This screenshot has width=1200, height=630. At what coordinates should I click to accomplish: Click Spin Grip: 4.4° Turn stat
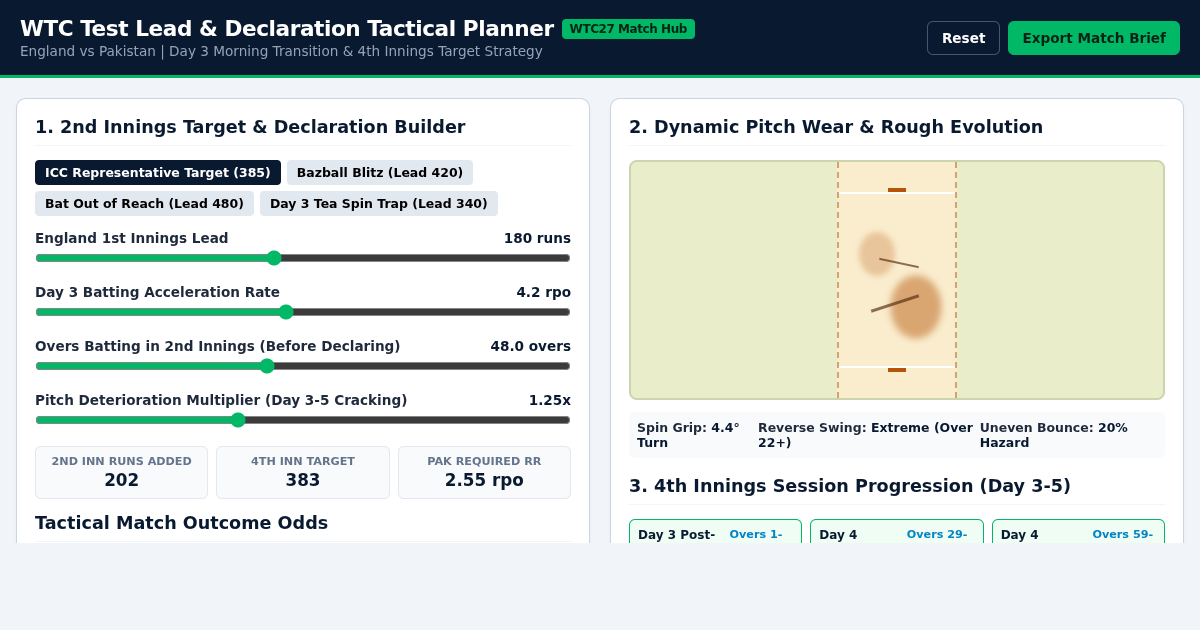(689, 435)
